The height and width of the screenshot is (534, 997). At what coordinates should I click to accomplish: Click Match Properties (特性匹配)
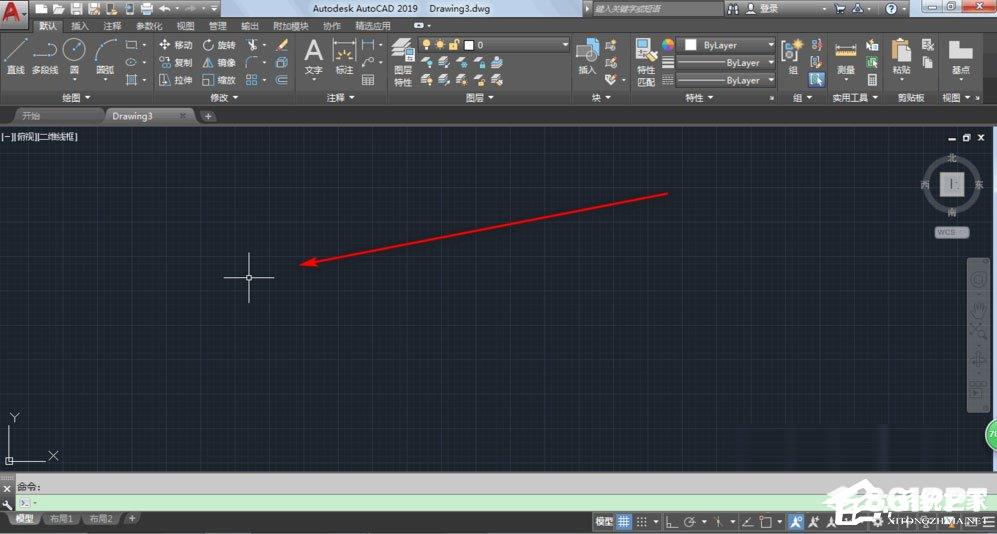point(646,62)
